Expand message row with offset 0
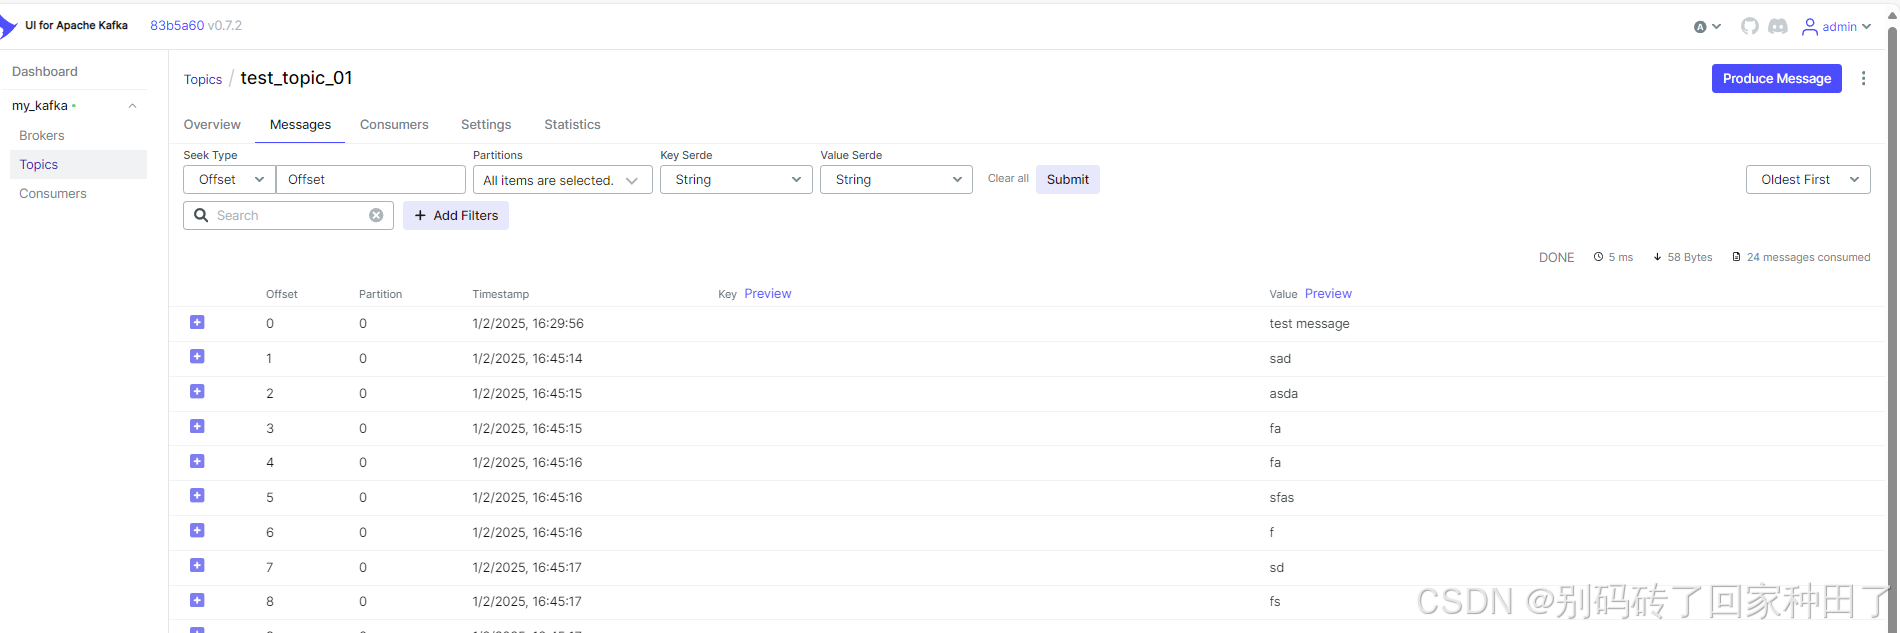 pos(197,322)
